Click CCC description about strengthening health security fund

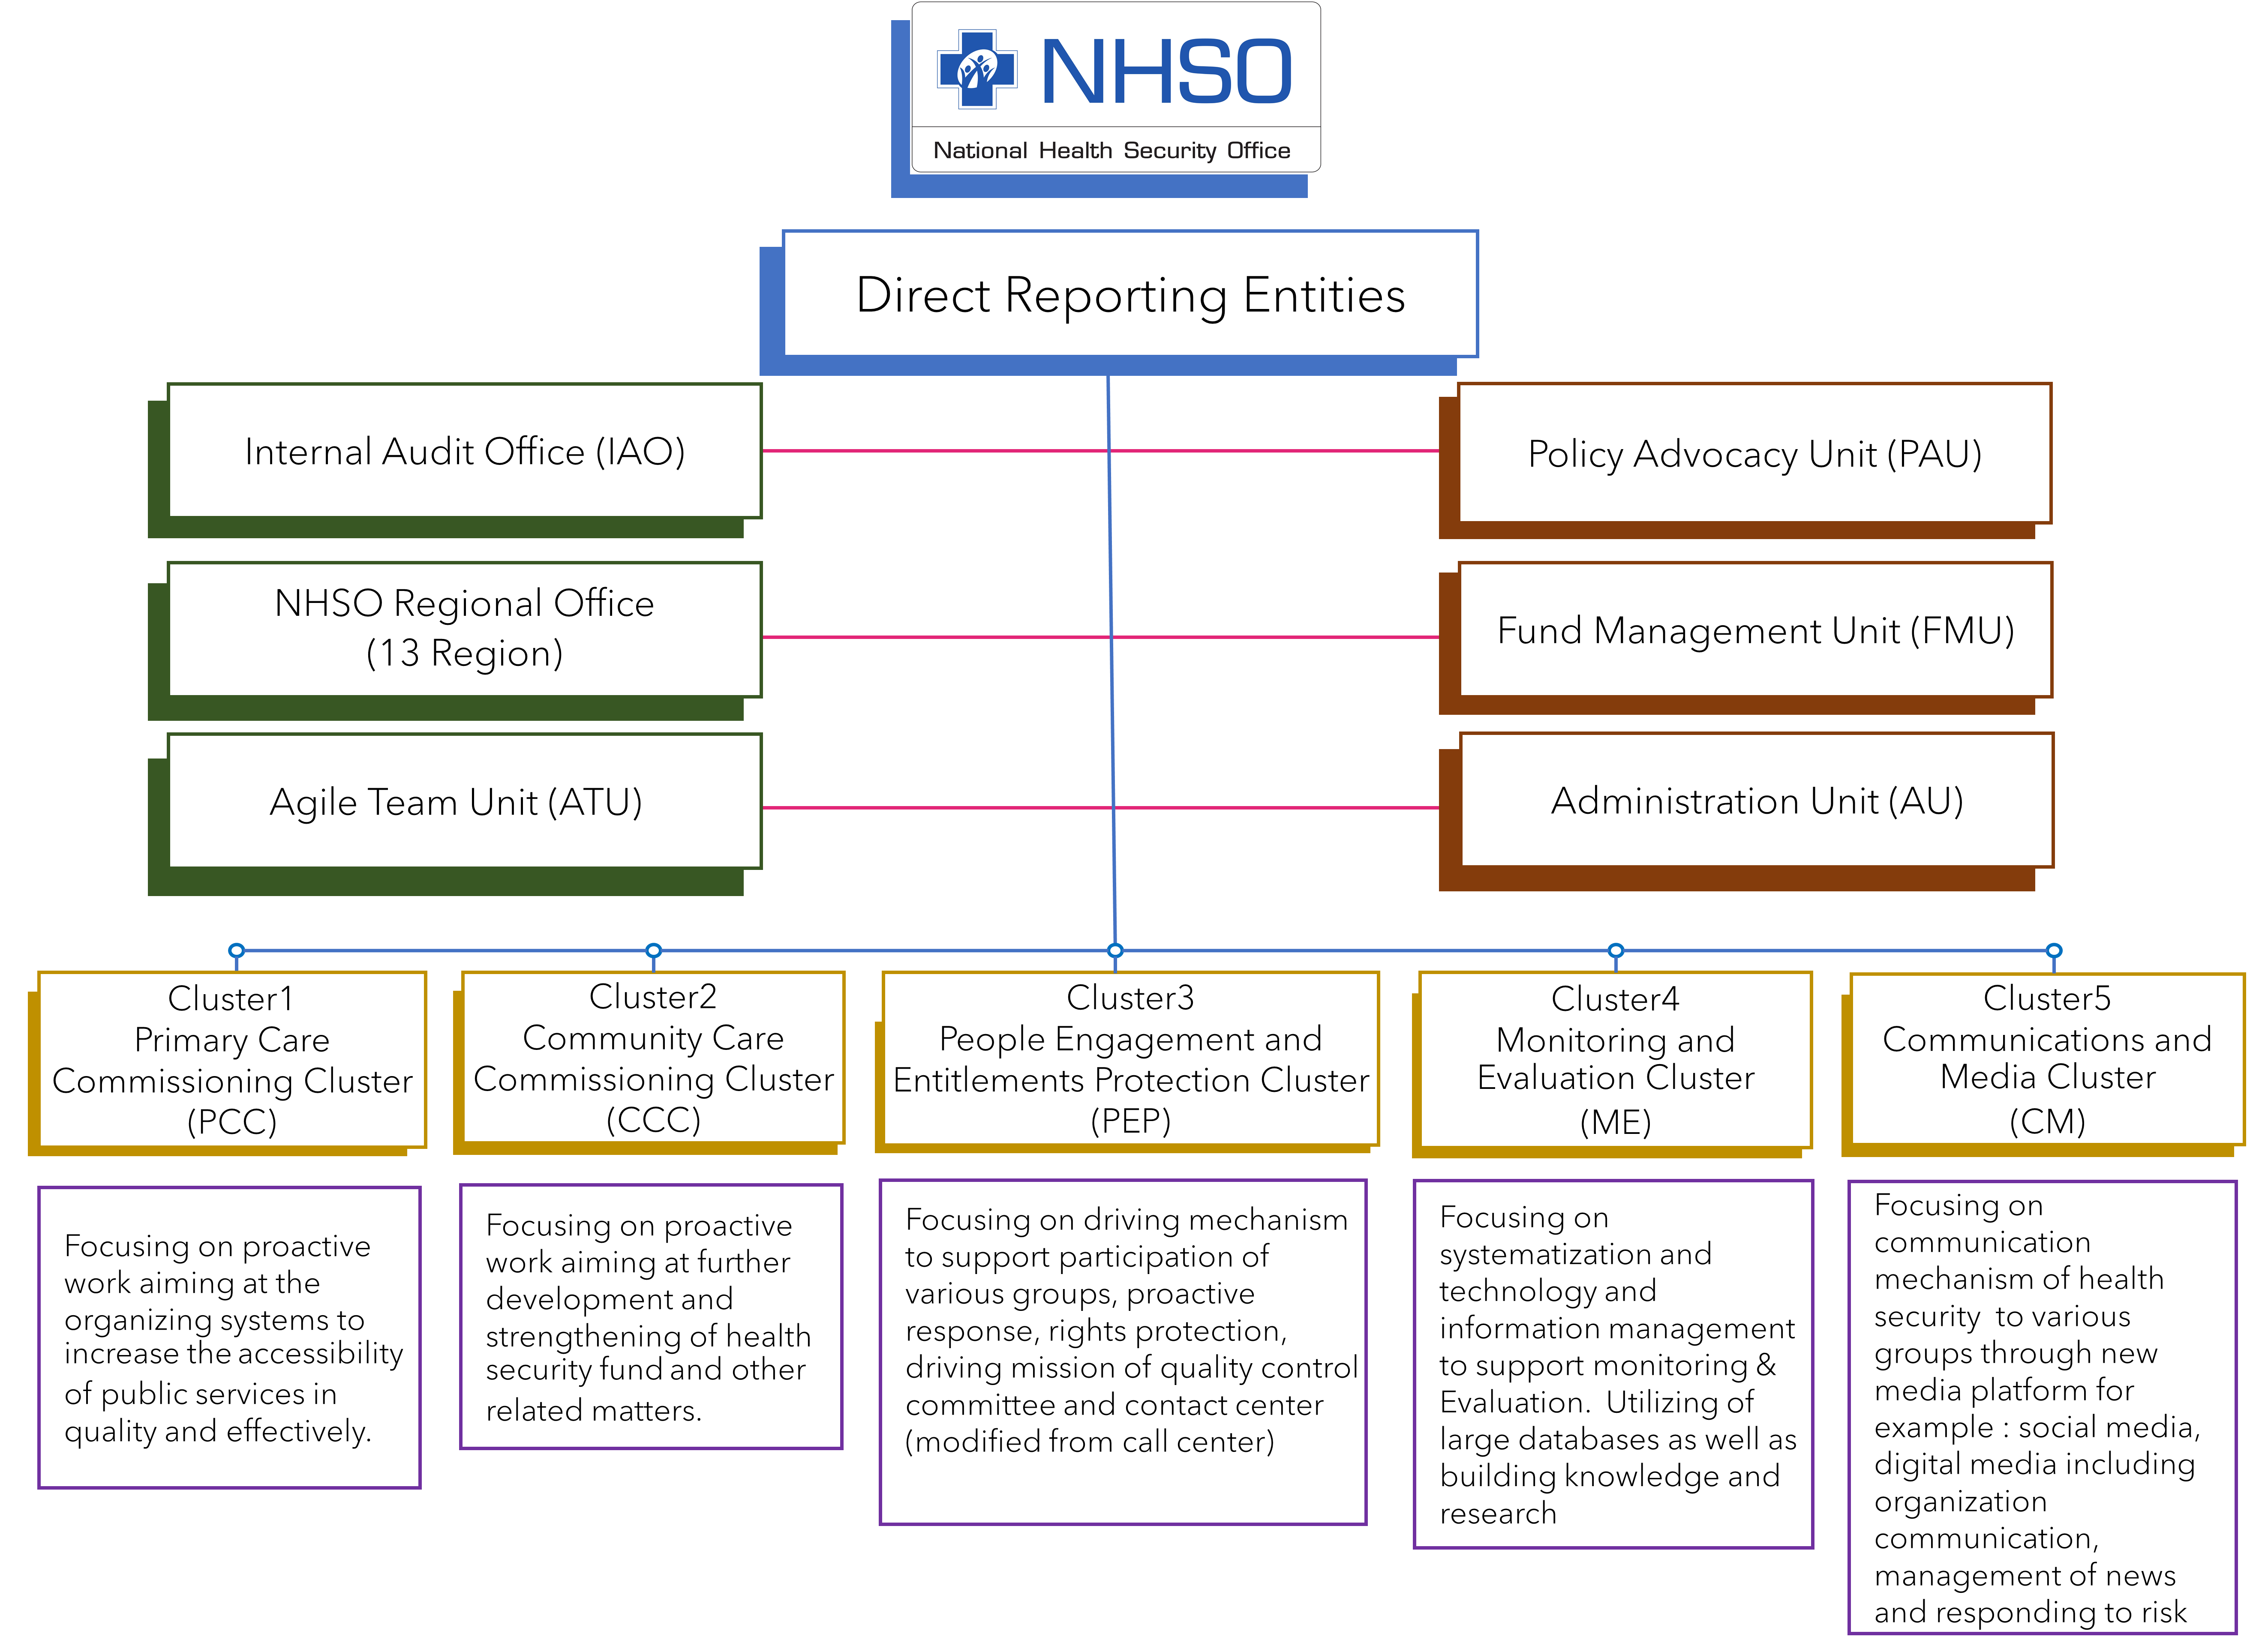(x=651, y=1316)
